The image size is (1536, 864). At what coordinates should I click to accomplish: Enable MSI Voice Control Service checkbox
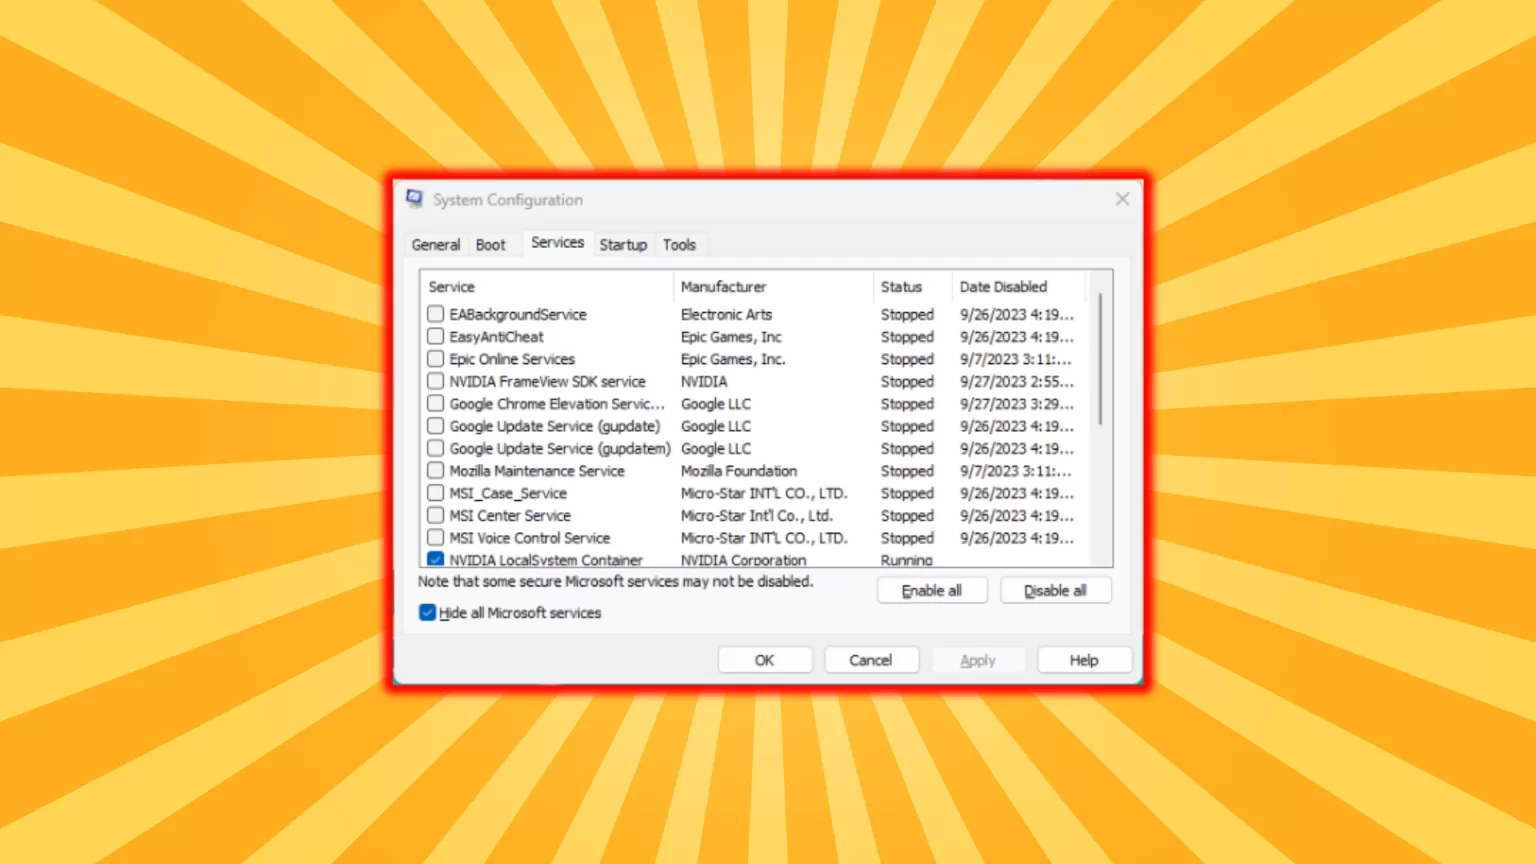pyautogui.click(x=435, y=538)
